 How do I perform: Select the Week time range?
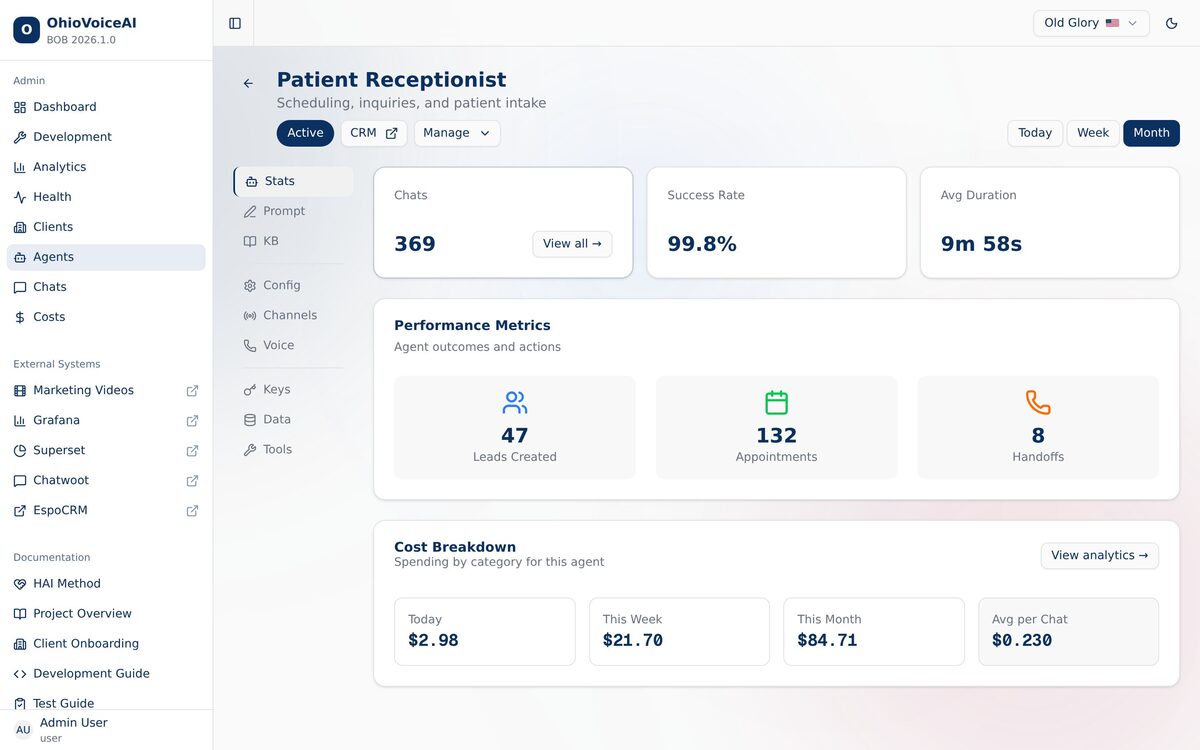[x=1092, y=133]
